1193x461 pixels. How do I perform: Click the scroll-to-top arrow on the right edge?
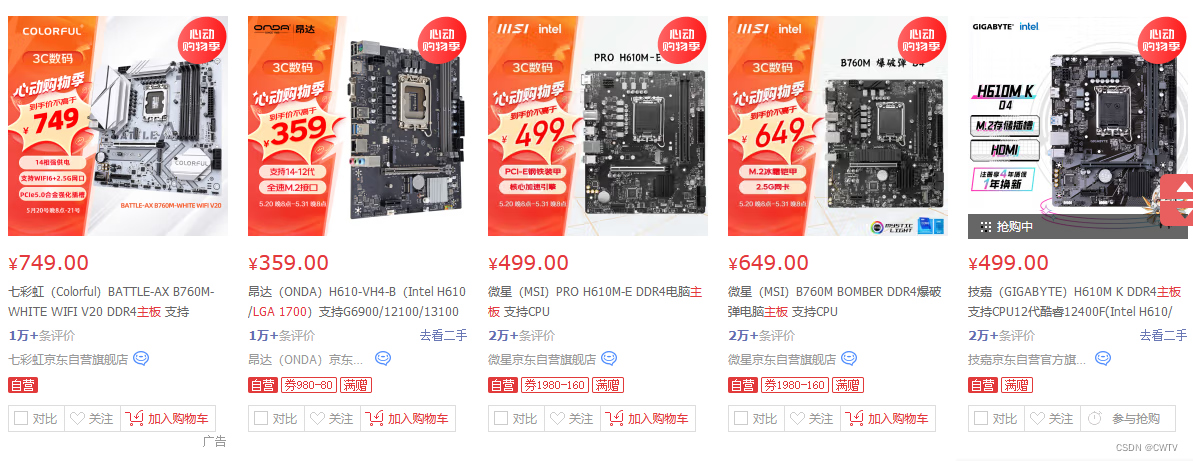click(x=1184, y=187)
